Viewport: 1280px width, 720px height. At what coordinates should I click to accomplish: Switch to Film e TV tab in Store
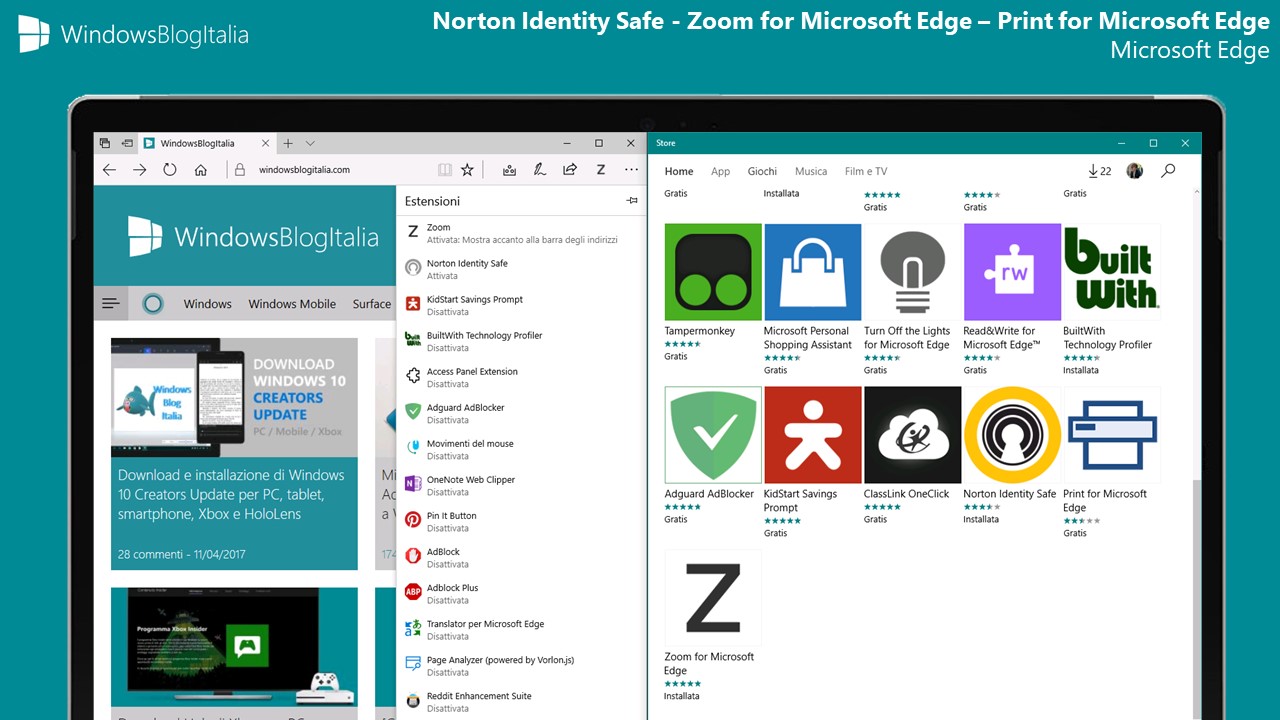(866, 171)
